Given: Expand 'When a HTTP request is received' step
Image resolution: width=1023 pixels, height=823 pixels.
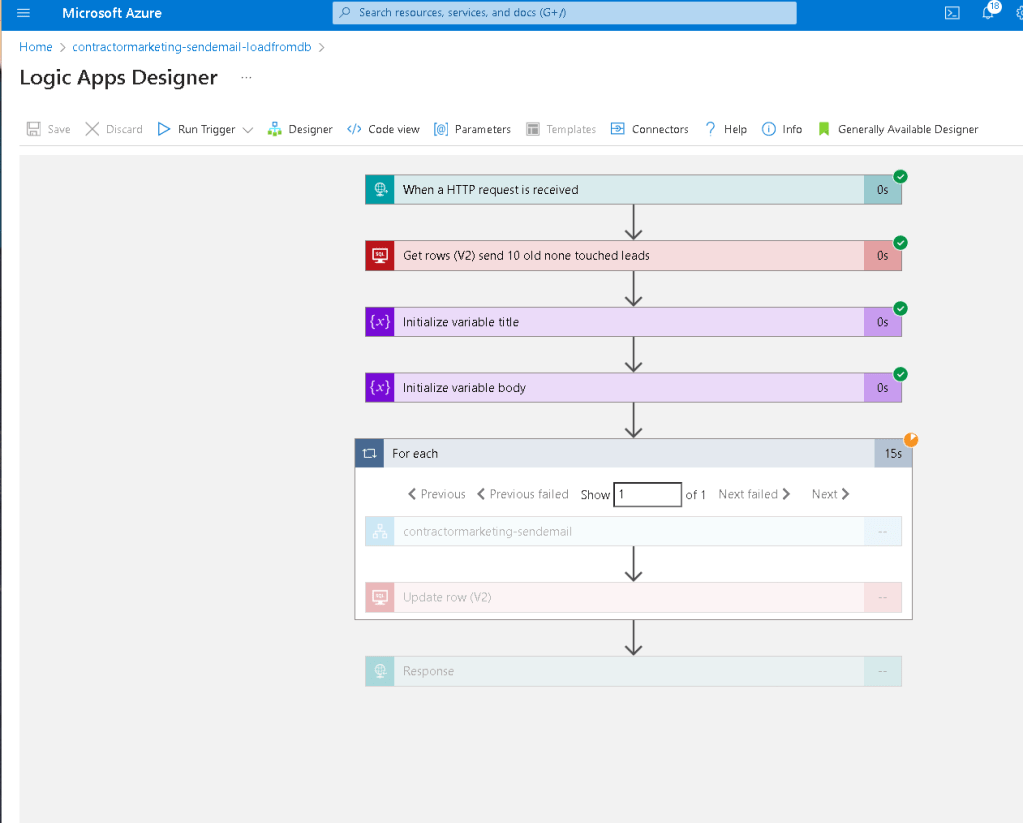Looking at the screenshot, I should tap(634, 190).
